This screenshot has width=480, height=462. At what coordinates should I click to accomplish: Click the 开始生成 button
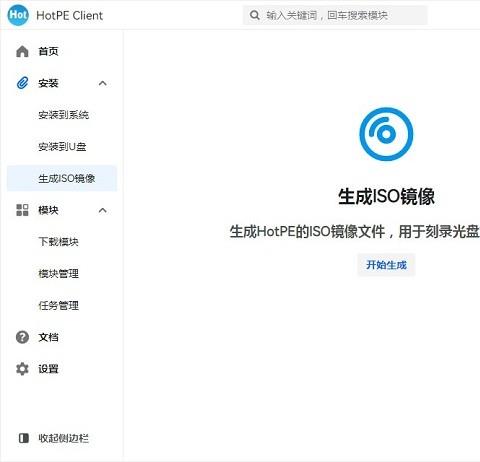(x=386, y=265)
